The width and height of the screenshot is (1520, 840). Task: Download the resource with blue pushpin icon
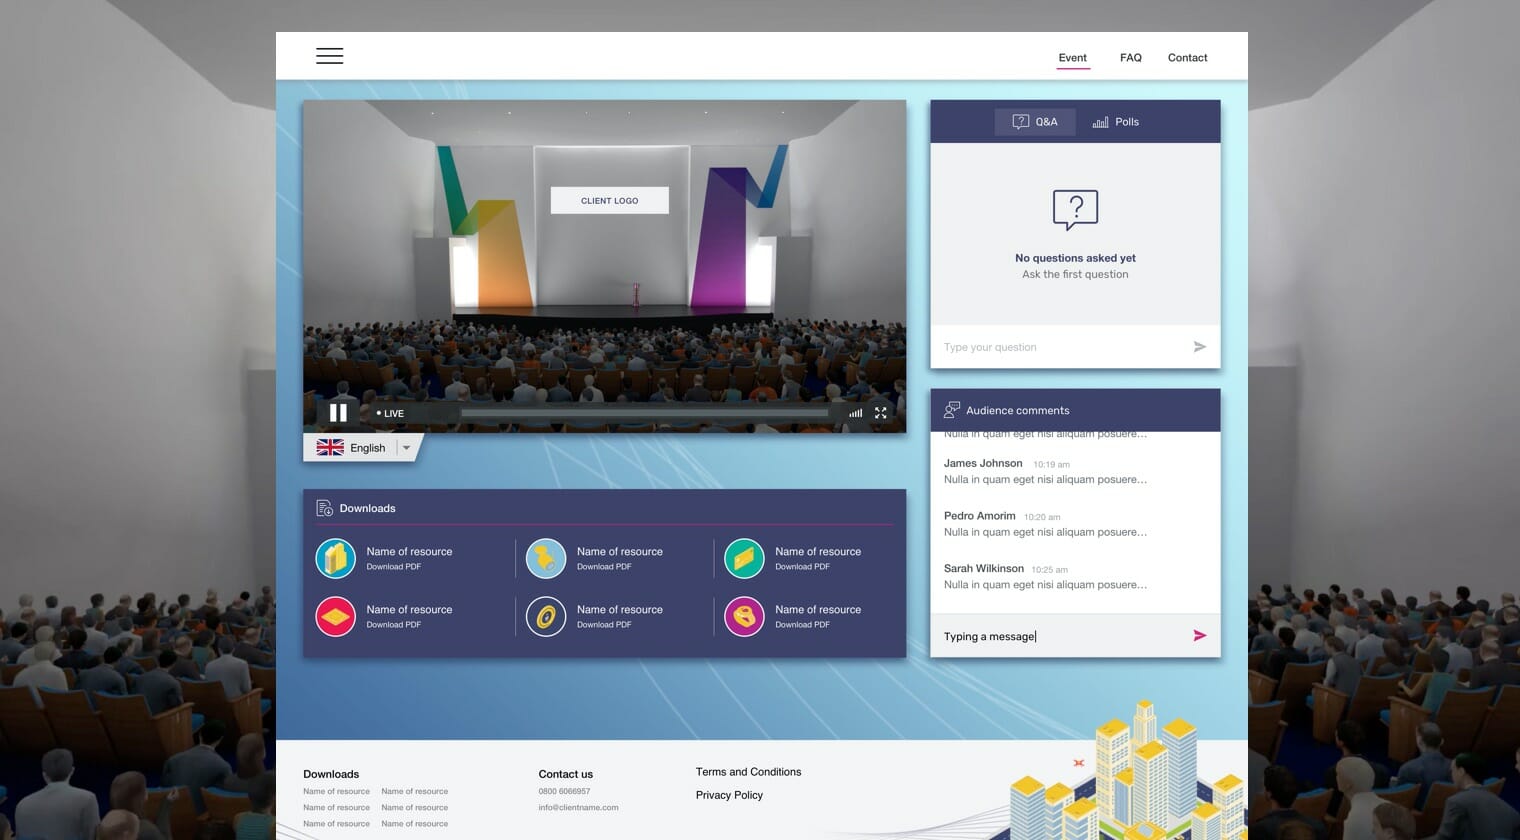[546, 559]
